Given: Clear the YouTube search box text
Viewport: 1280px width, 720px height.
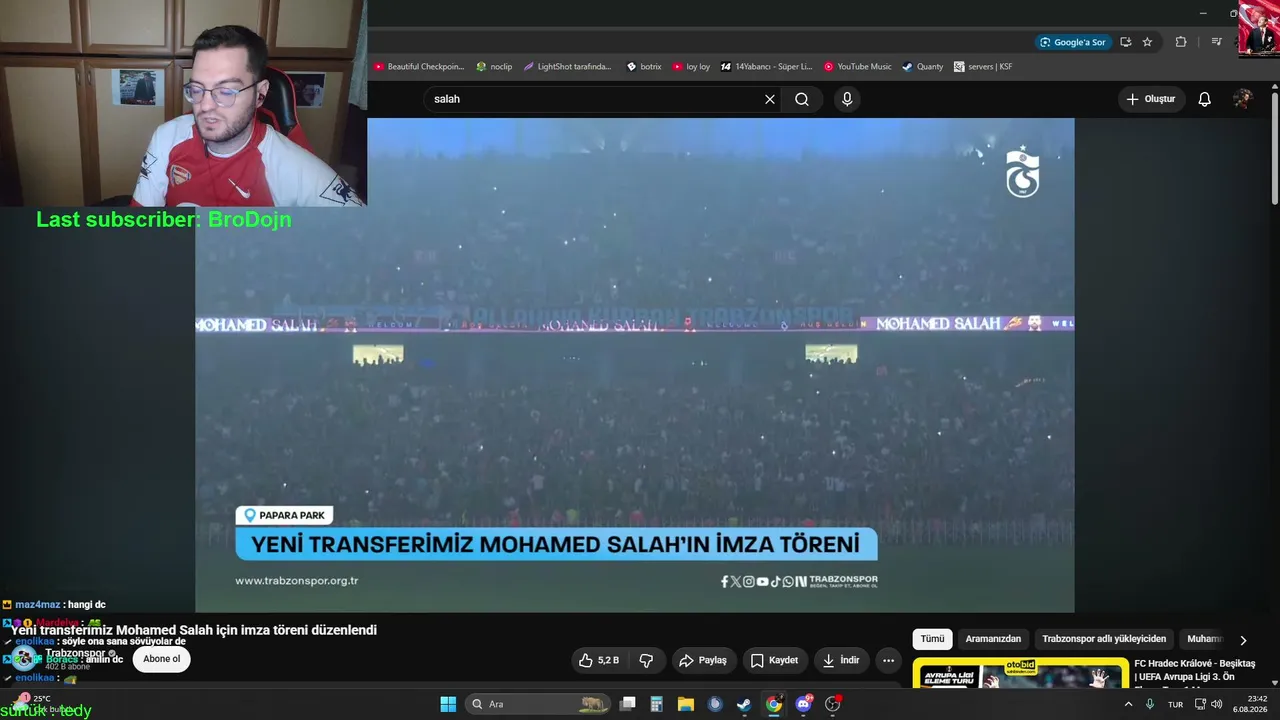Looking at the screenshot, I should (770, 99).
